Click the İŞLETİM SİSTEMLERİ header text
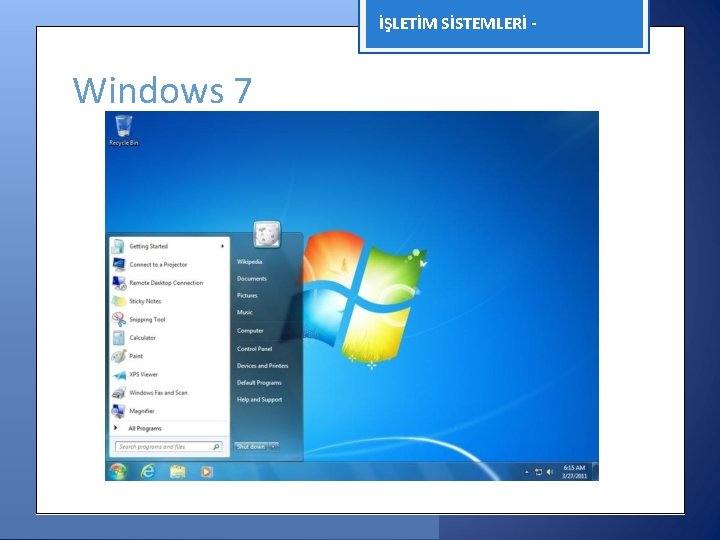 (x=457, y=23)
